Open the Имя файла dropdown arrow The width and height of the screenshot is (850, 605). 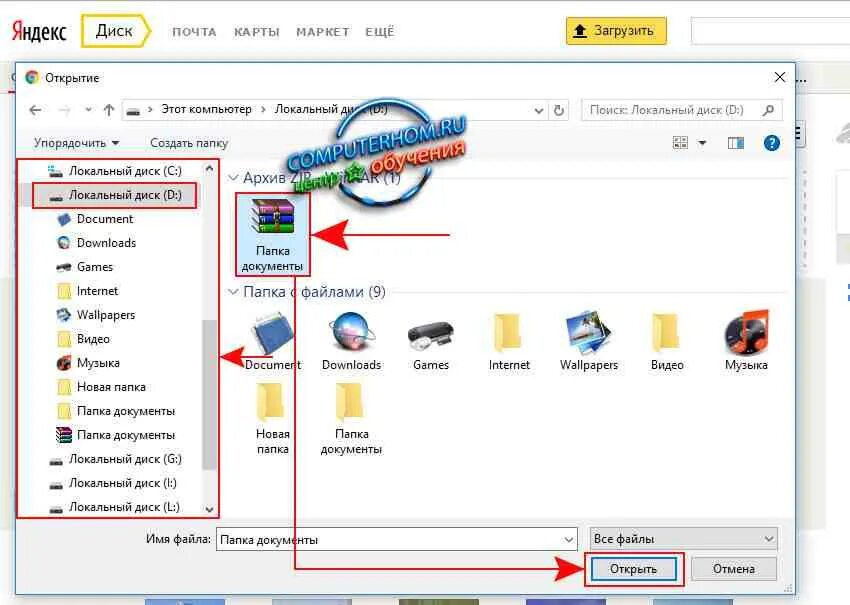pyautogui.click(x=568, y=539)
